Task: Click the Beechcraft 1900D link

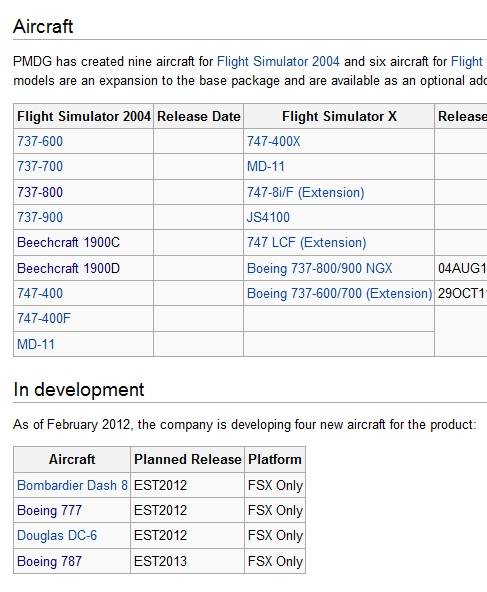Action: click(x=68, y=268)
